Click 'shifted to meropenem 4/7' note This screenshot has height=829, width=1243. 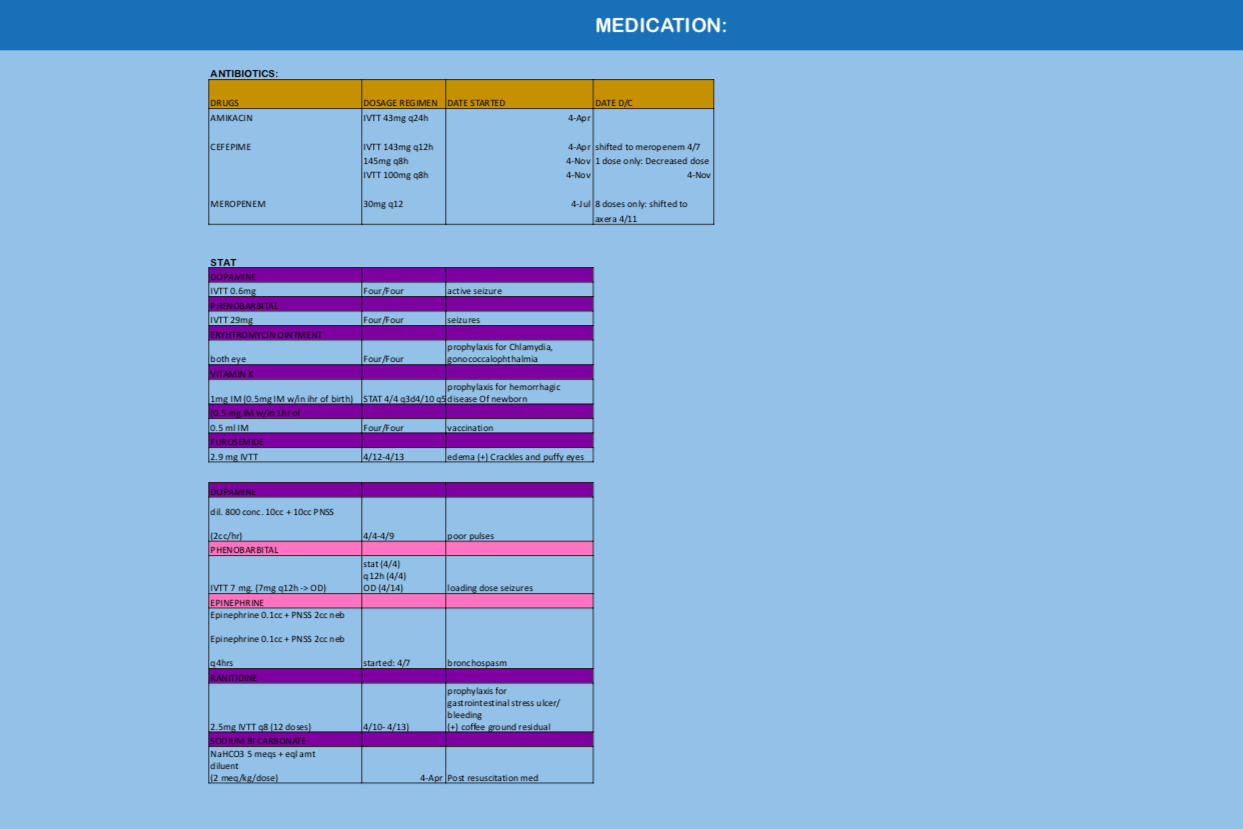[647, 147]
